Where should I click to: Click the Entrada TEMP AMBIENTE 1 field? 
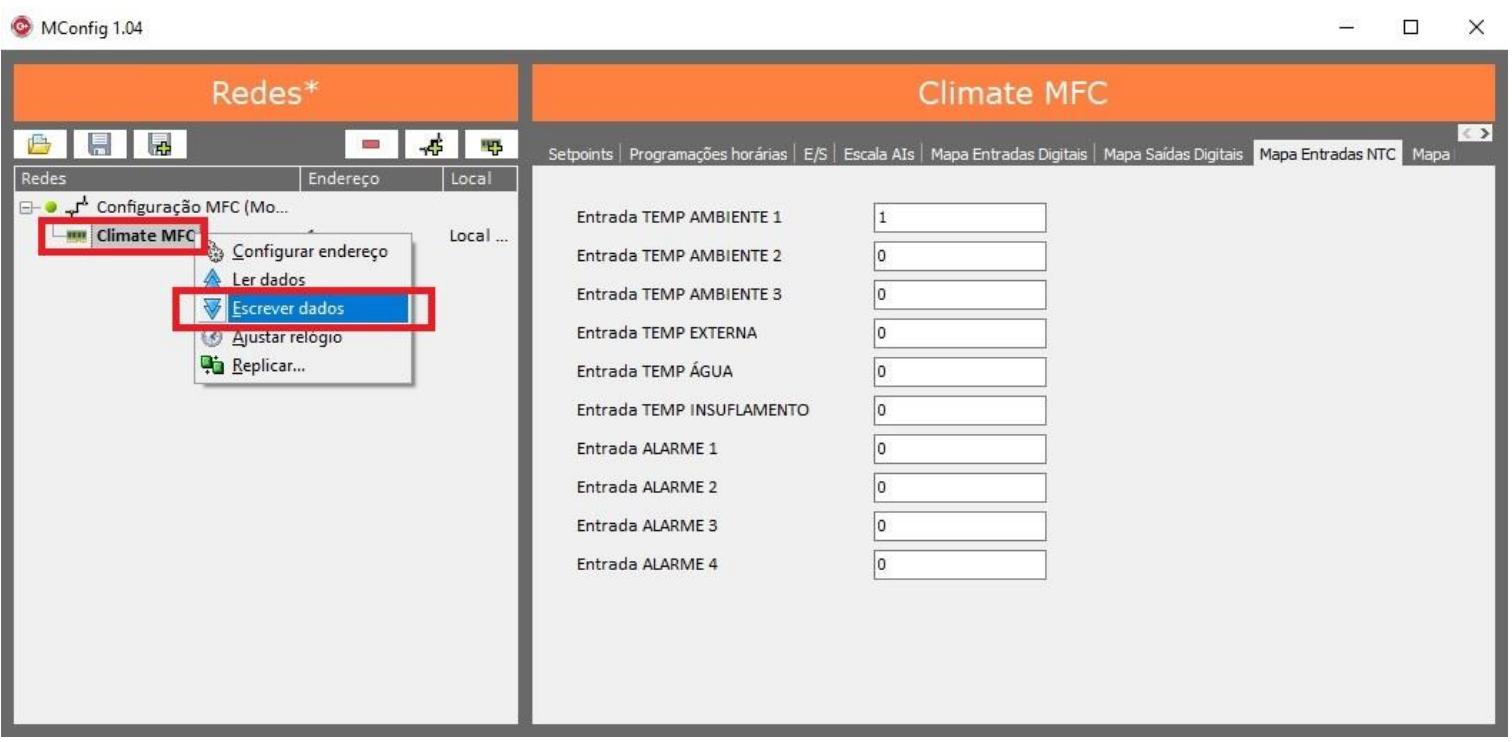point(959,218)
